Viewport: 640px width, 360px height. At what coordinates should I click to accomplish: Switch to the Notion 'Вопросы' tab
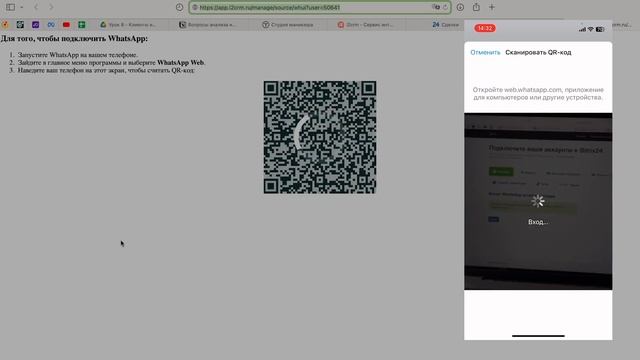tap(207, 24)
